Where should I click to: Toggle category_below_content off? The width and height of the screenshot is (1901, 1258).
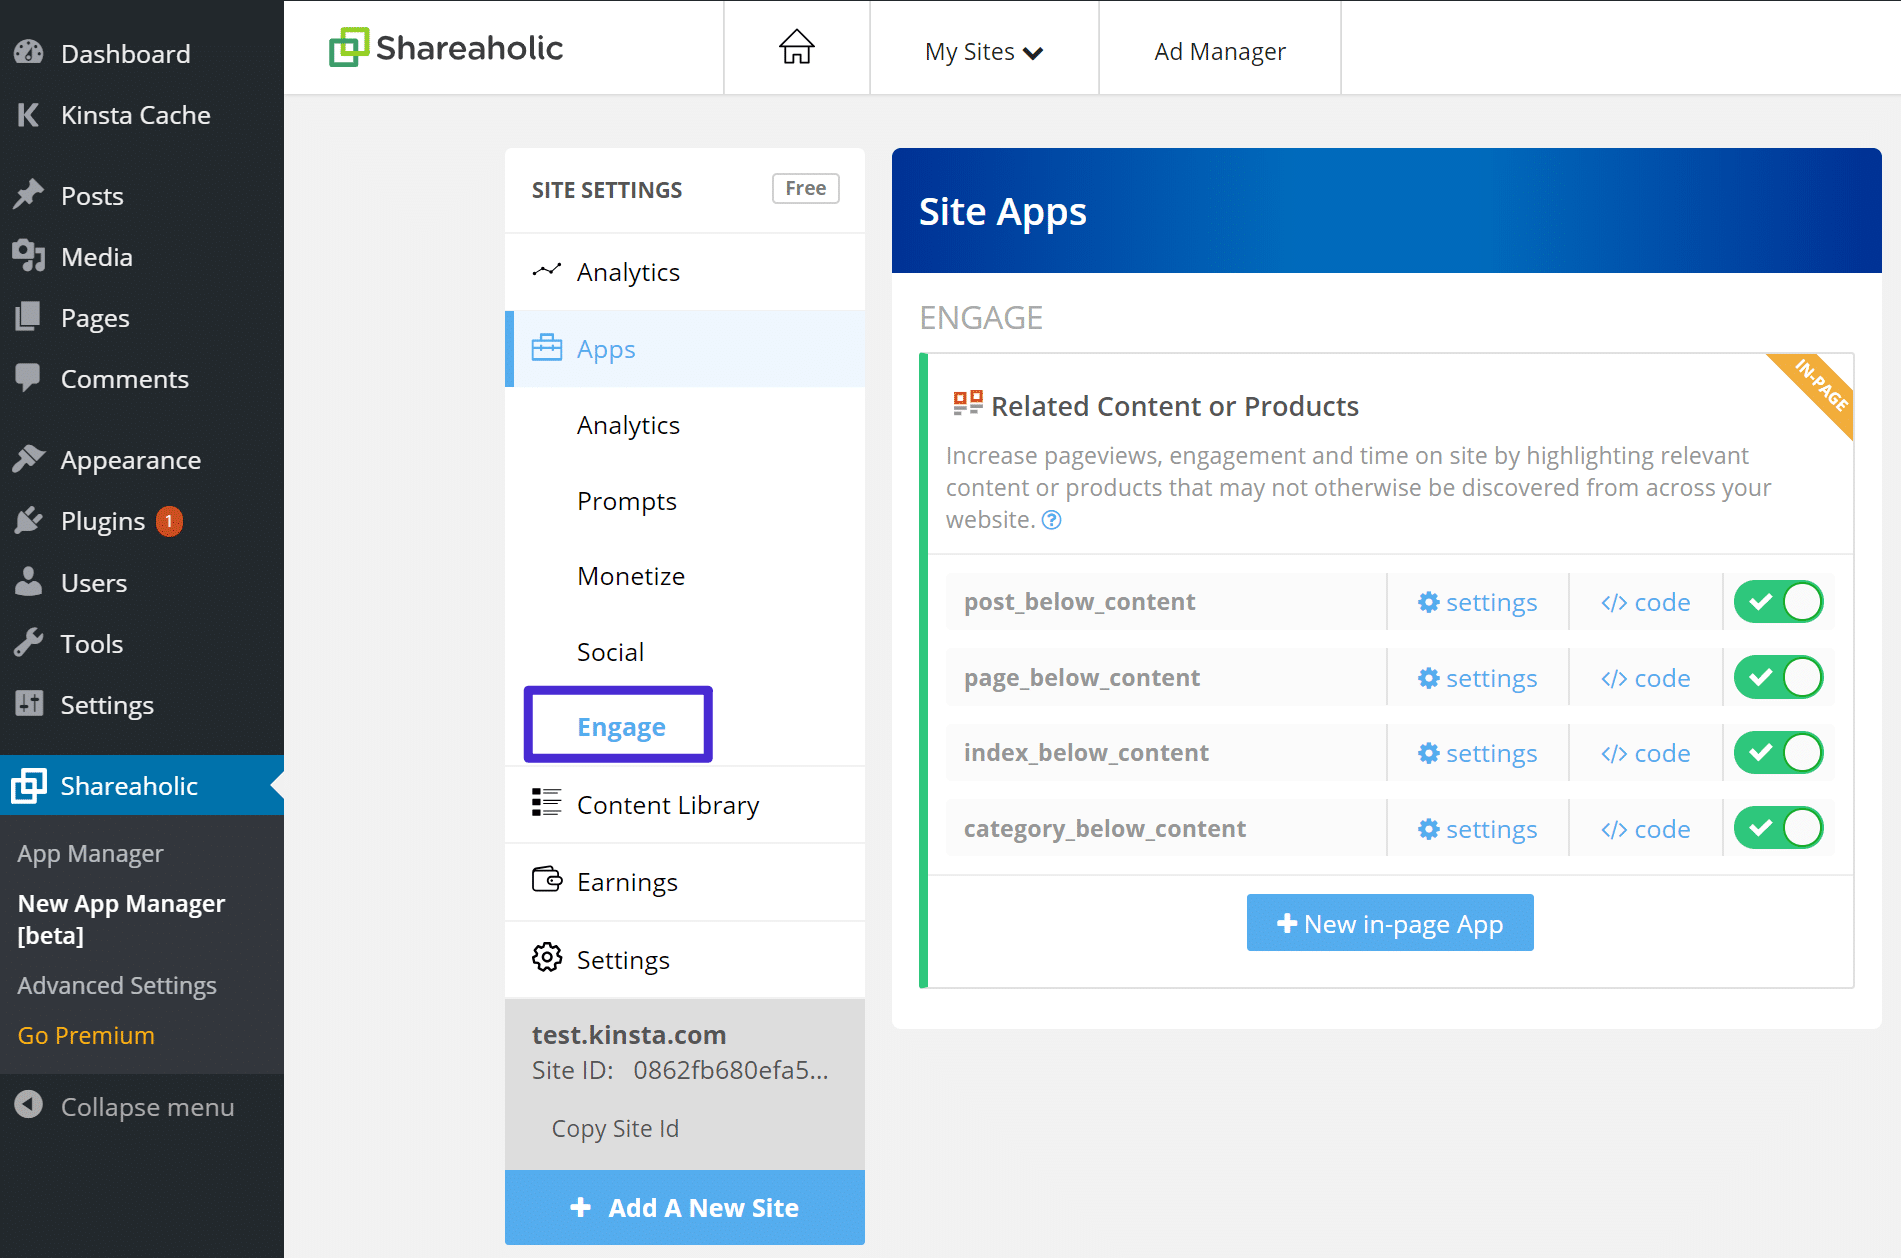click(1778, 827)
